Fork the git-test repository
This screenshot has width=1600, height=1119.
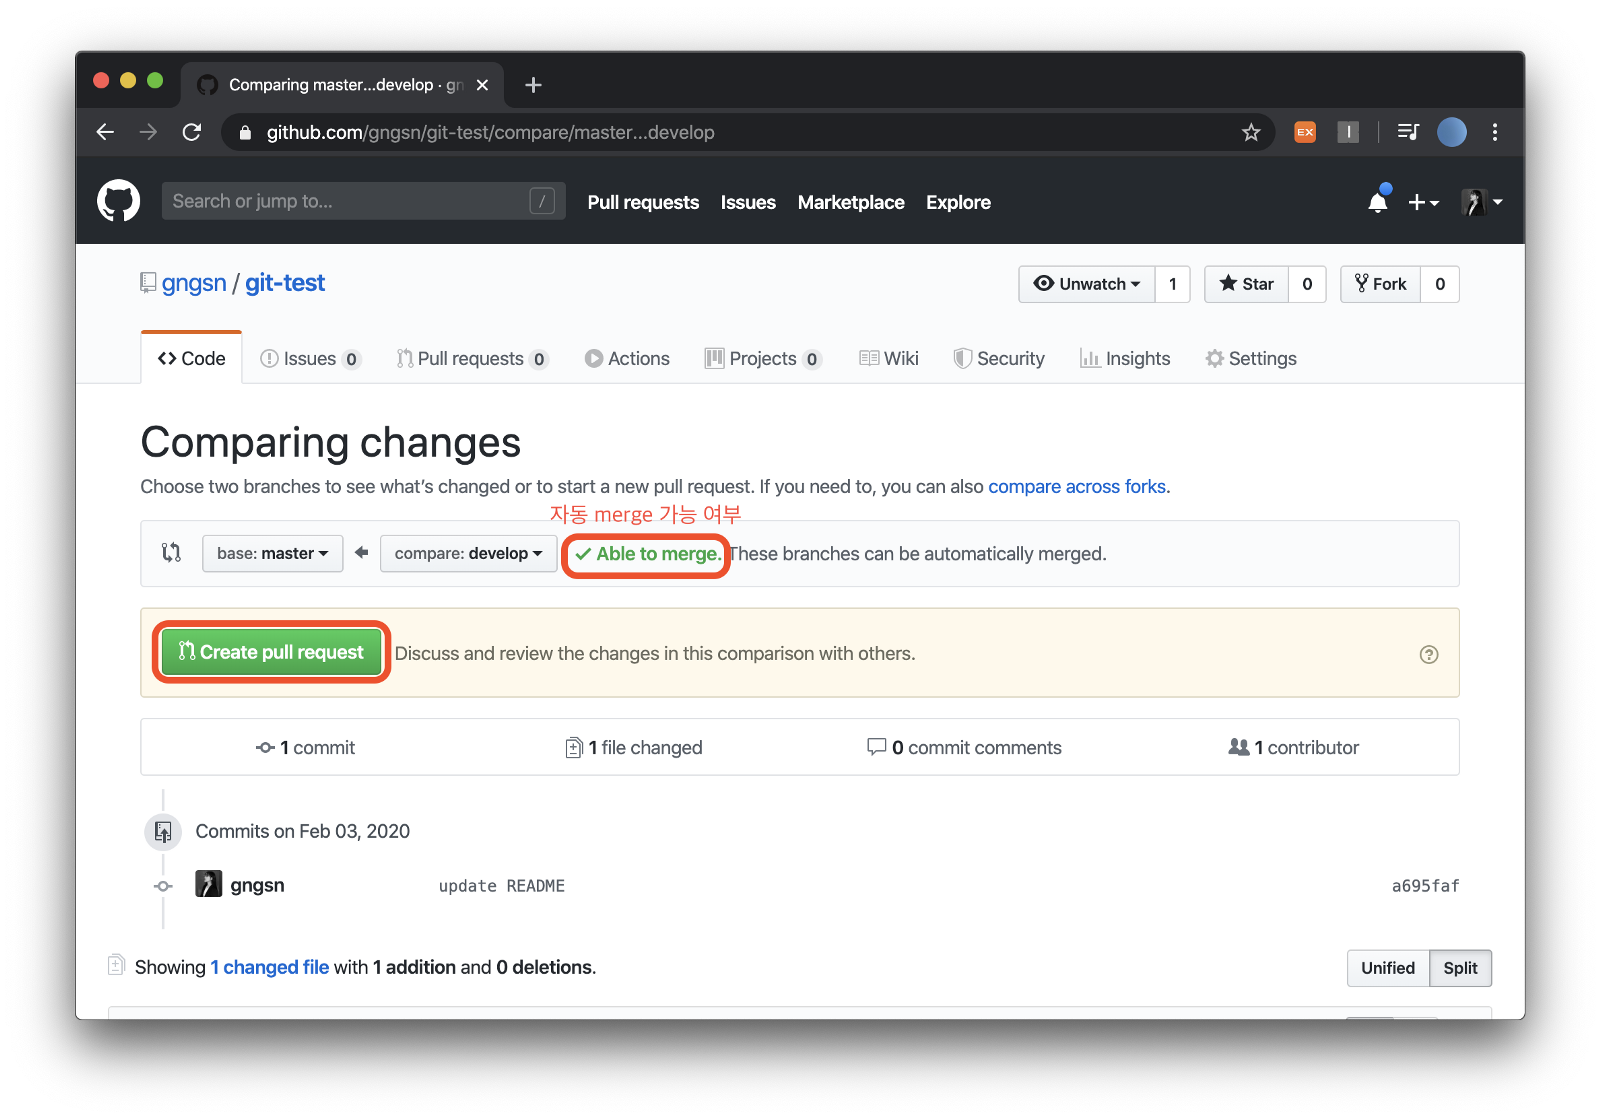[1380, 284]
